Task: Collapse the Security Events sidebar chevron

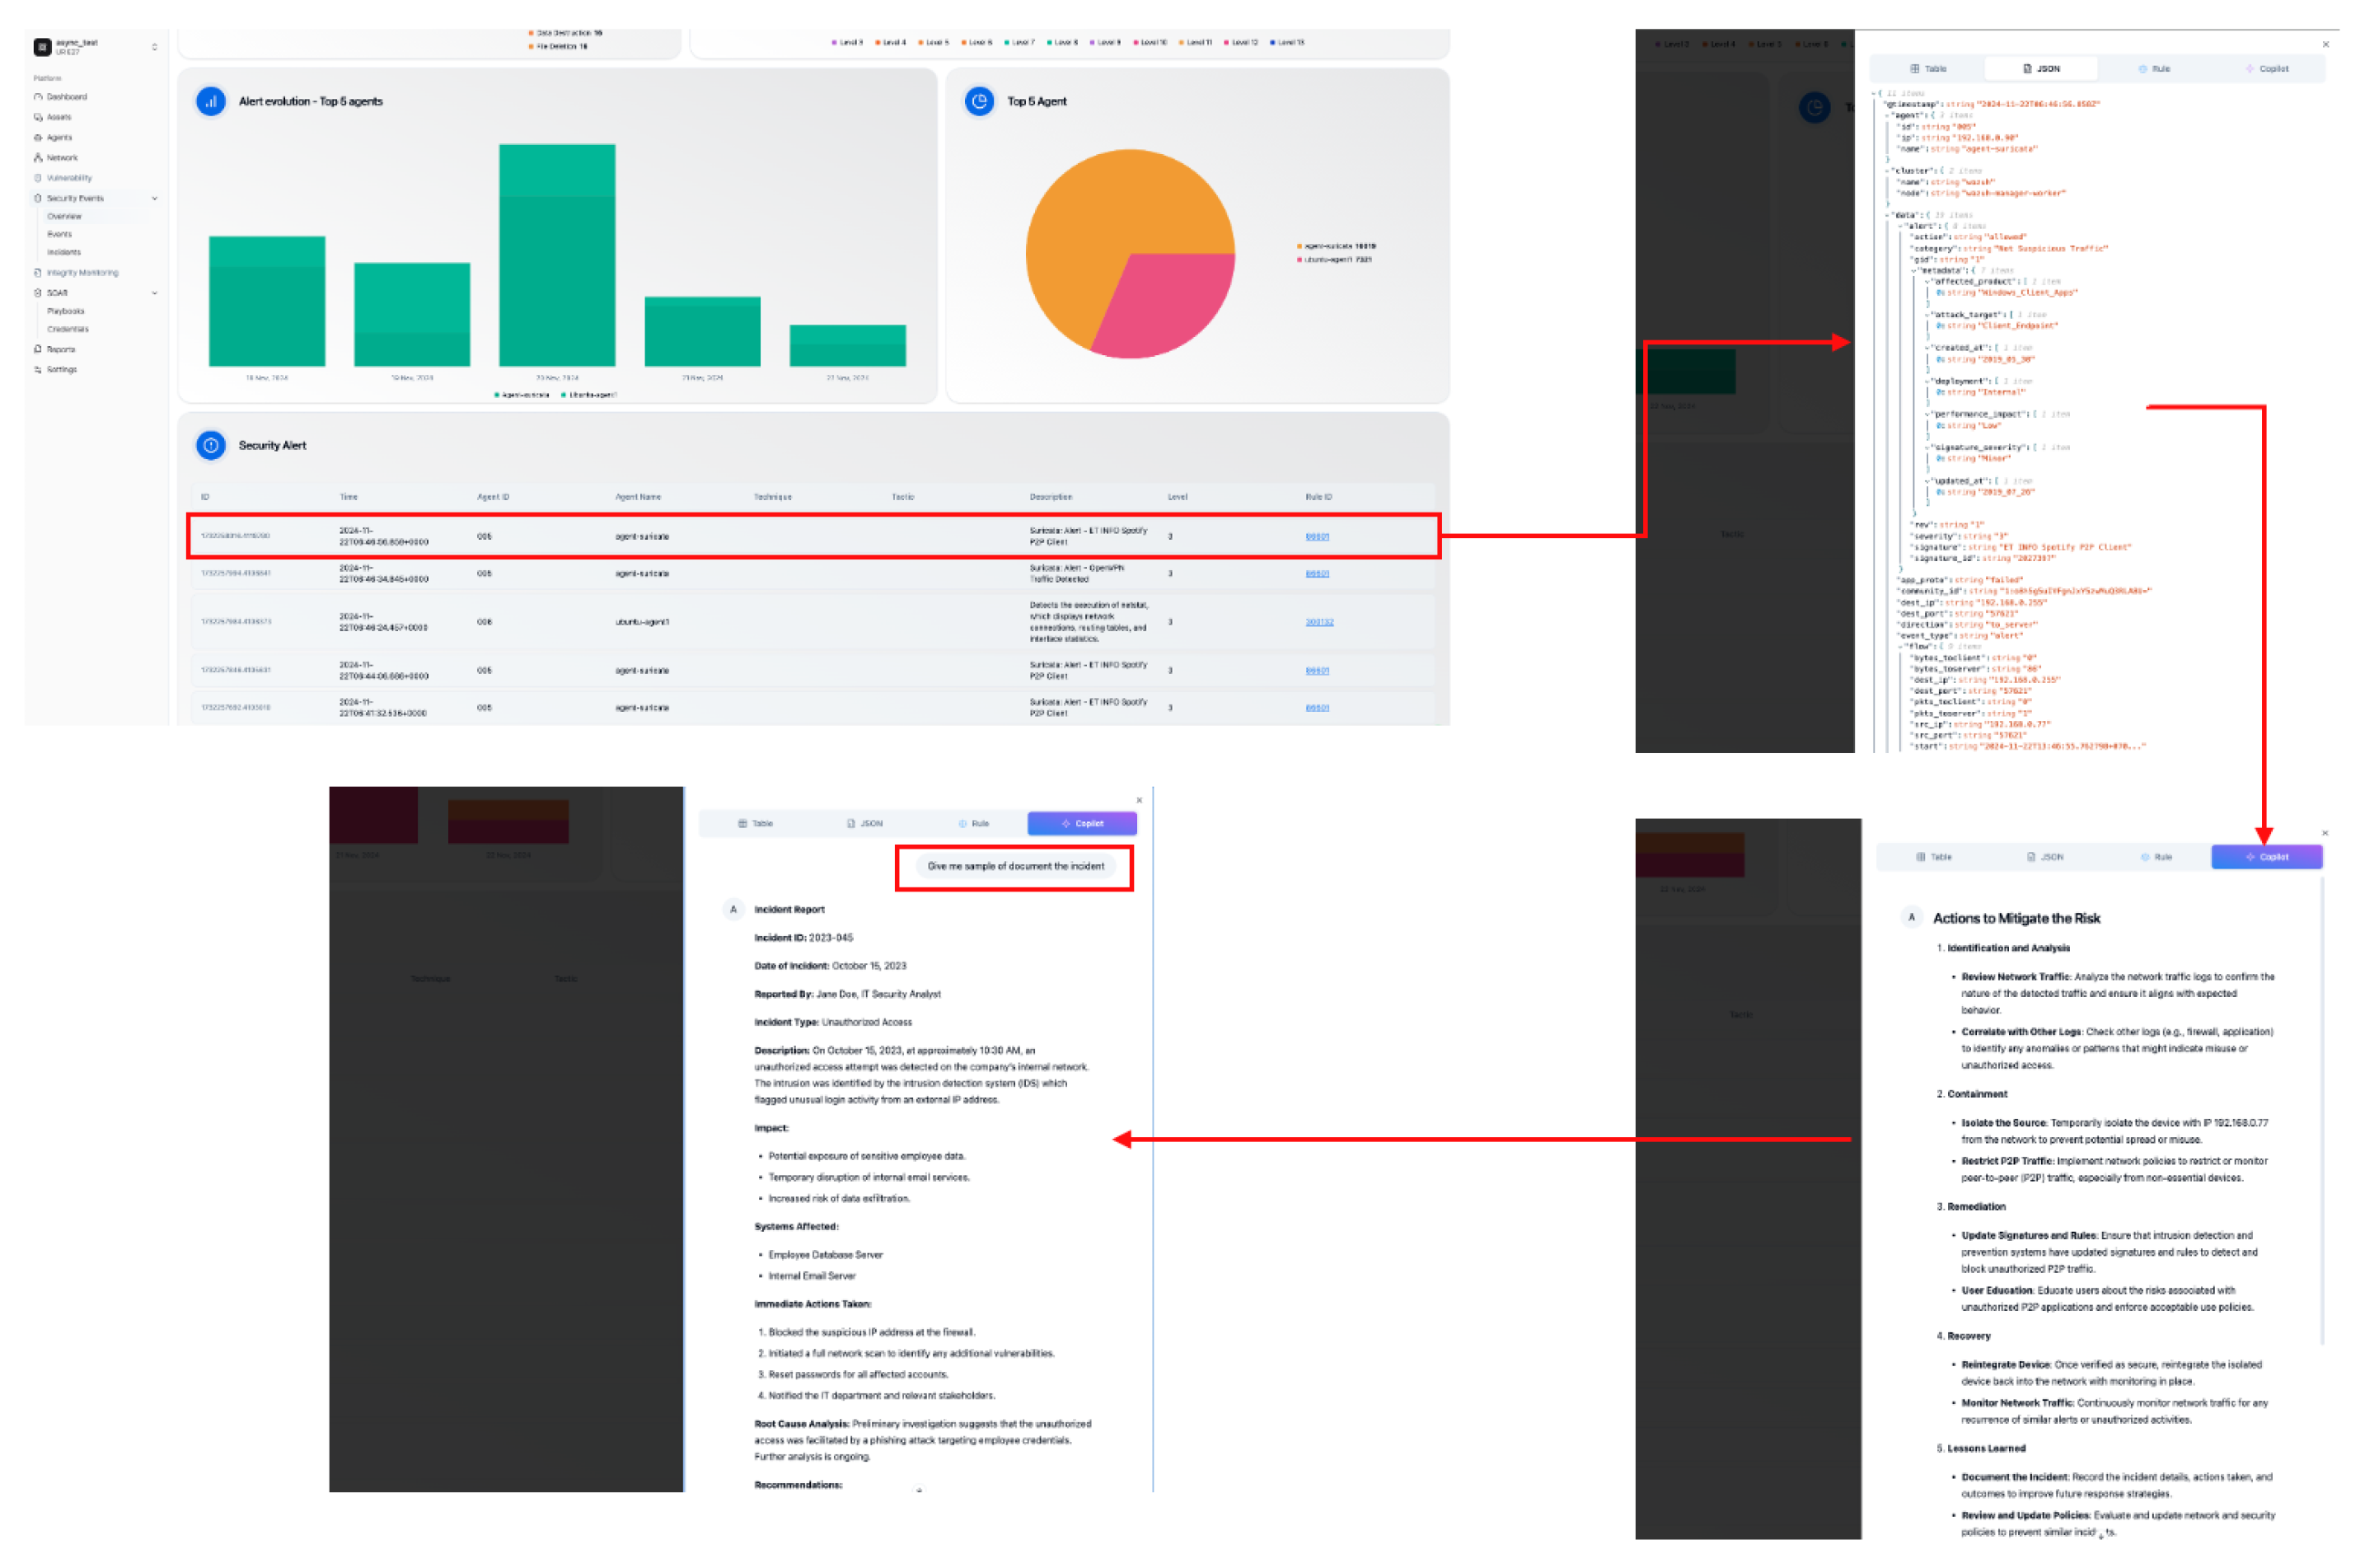Action: pyautogui.click(x=154, y=198)
